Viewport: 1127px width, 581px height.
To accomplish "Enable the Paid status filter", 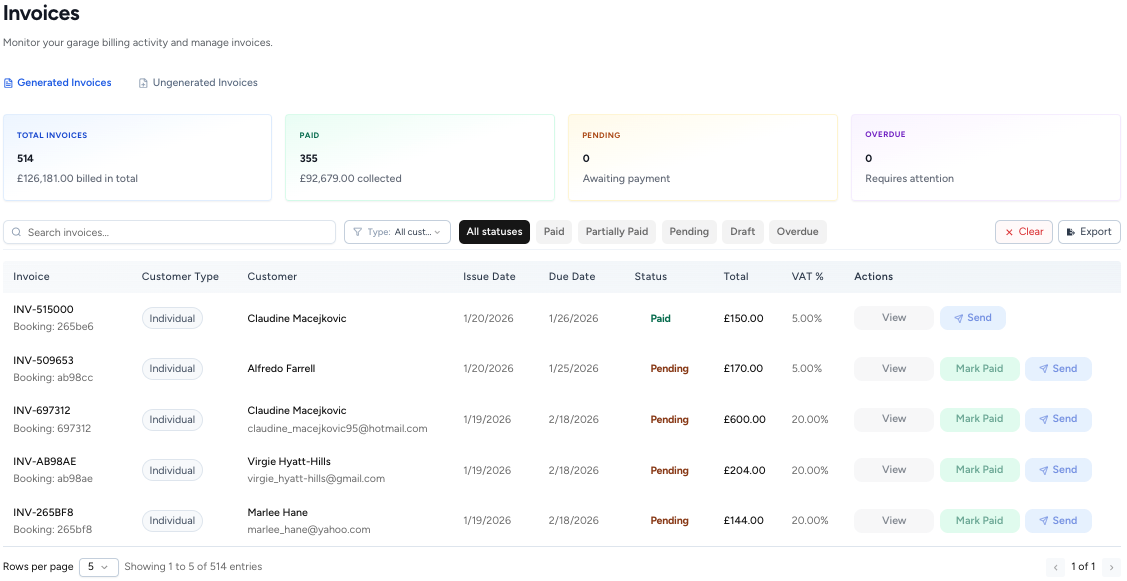I will (x=553, y=231).
